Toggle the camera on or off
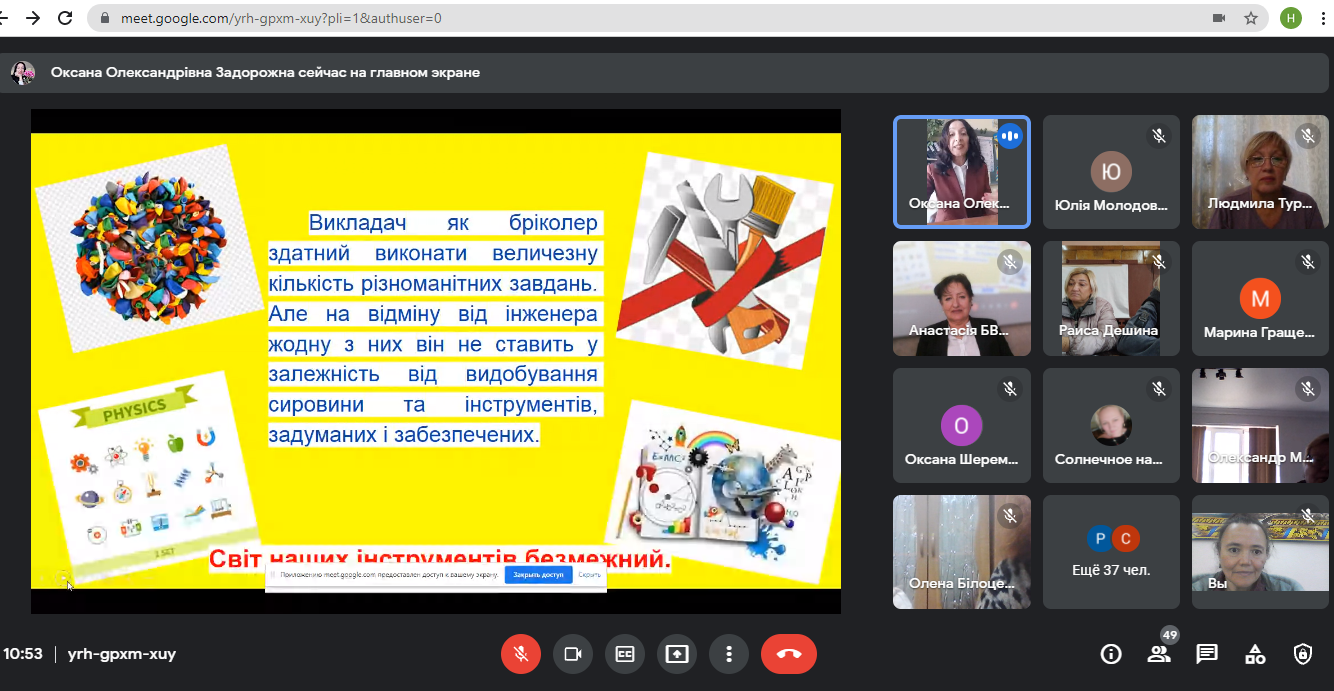1334x691 pixels. 573,654
